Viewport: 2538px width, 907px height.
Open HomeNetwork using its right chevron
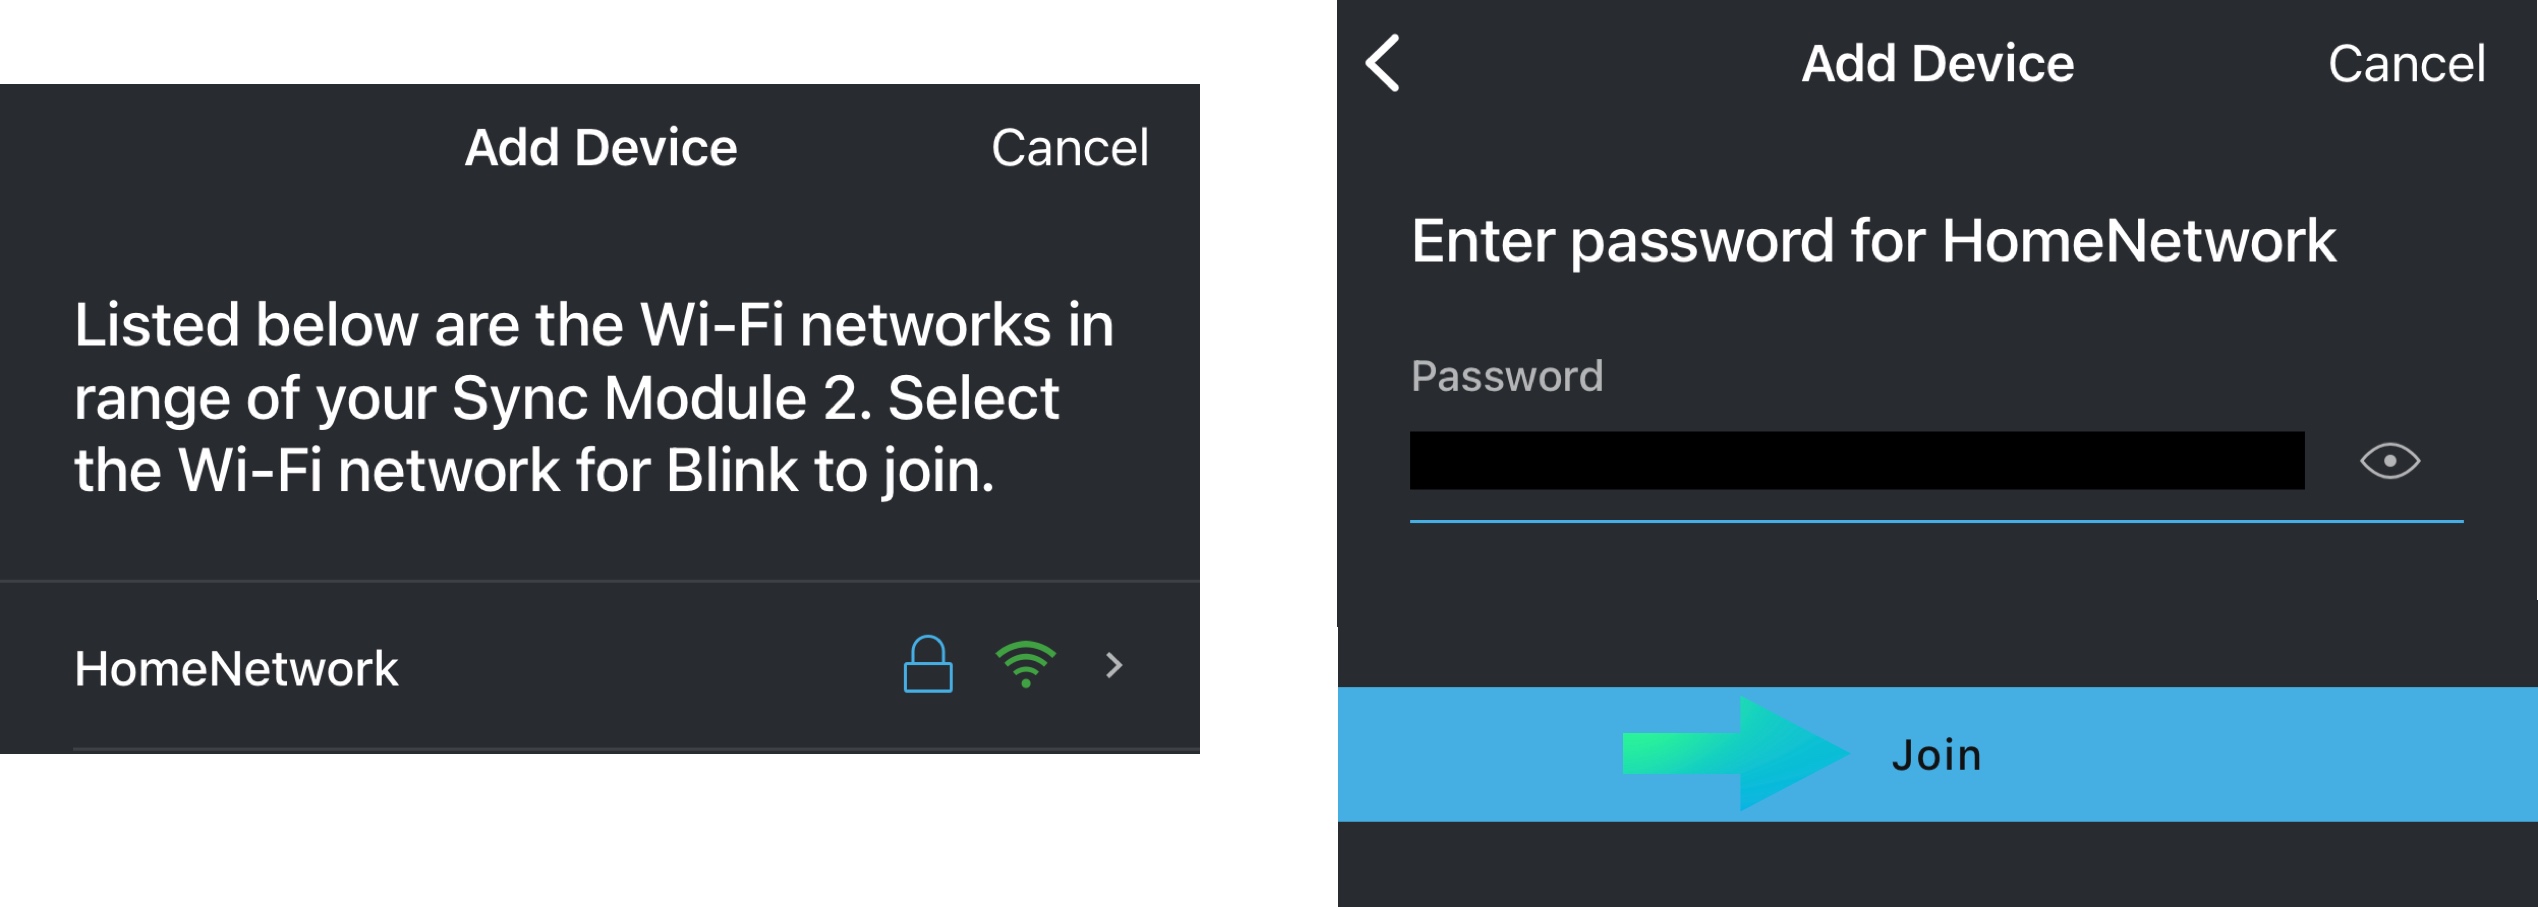pos(1114,666)
